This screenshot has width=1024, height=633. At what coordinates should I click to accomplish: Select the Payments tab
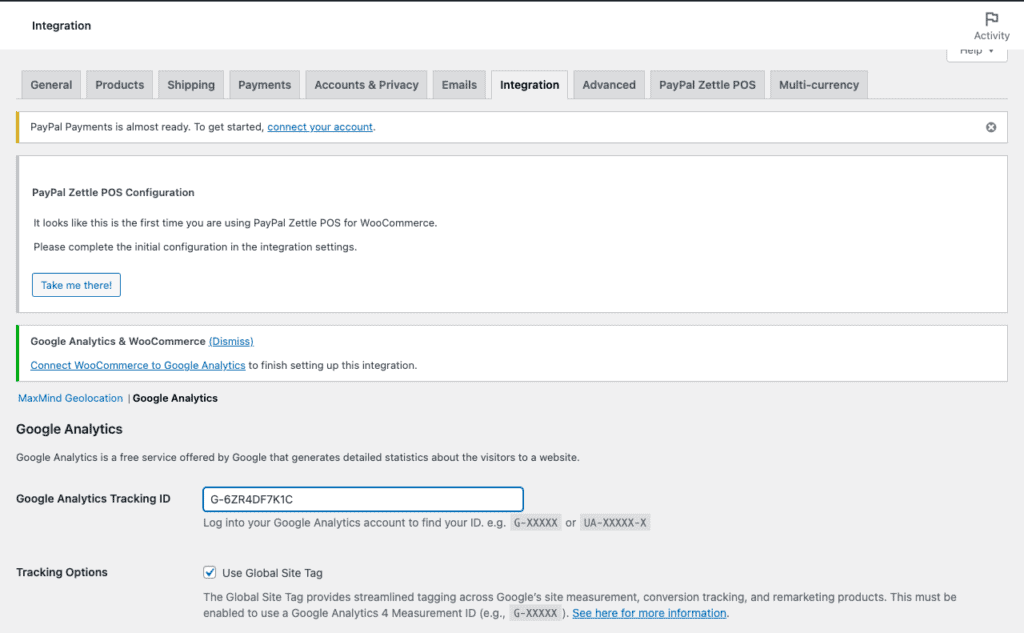click(x=264, y=85)
